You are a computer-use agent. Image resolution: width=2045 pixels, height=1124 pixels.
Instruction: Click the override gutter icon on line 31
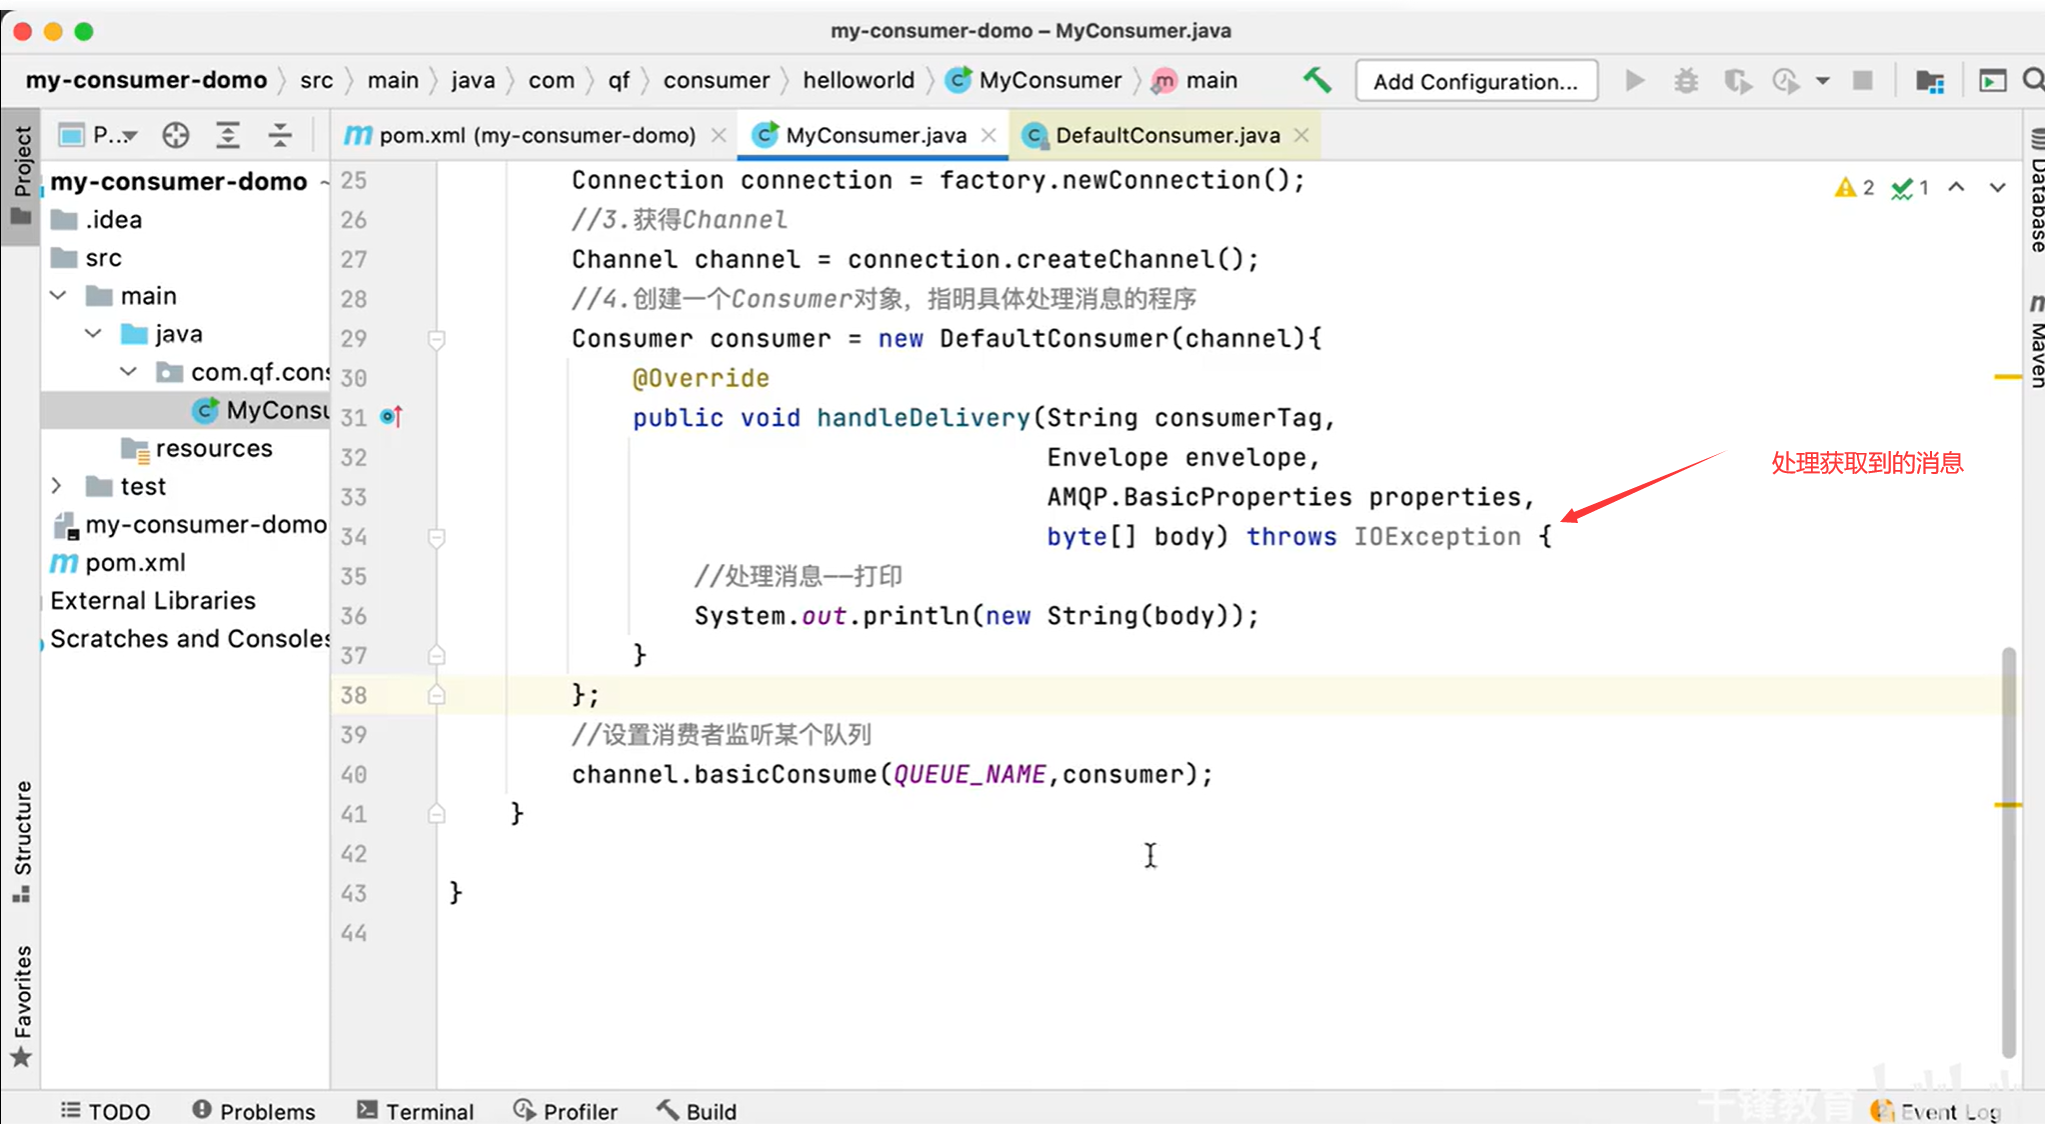click(x=391, y=416)
